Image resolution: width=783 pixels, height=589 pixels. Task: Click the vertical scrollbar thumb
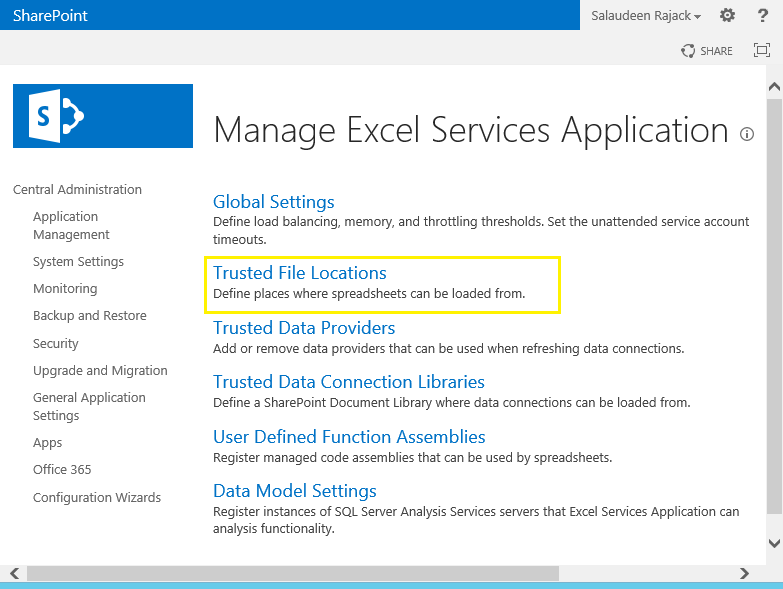[x=774, y=306]
